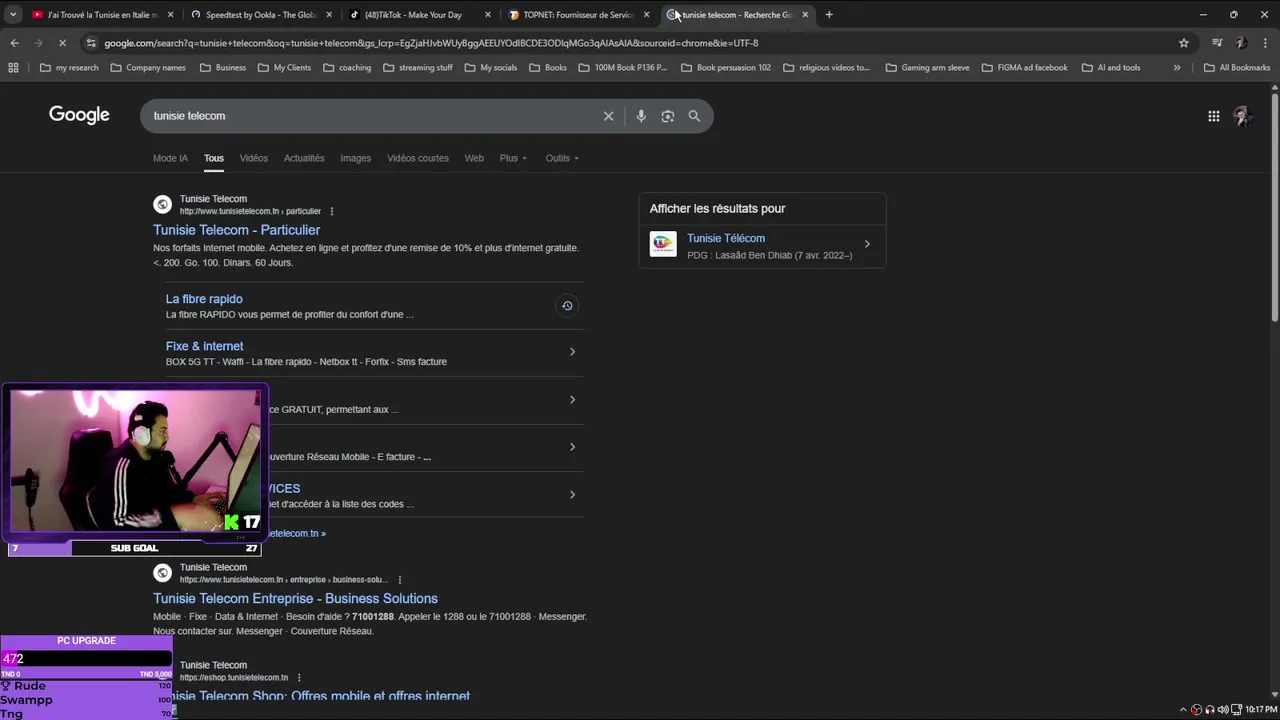
Task: Open the All Bookmarks folder
Action: (1237, 68)
